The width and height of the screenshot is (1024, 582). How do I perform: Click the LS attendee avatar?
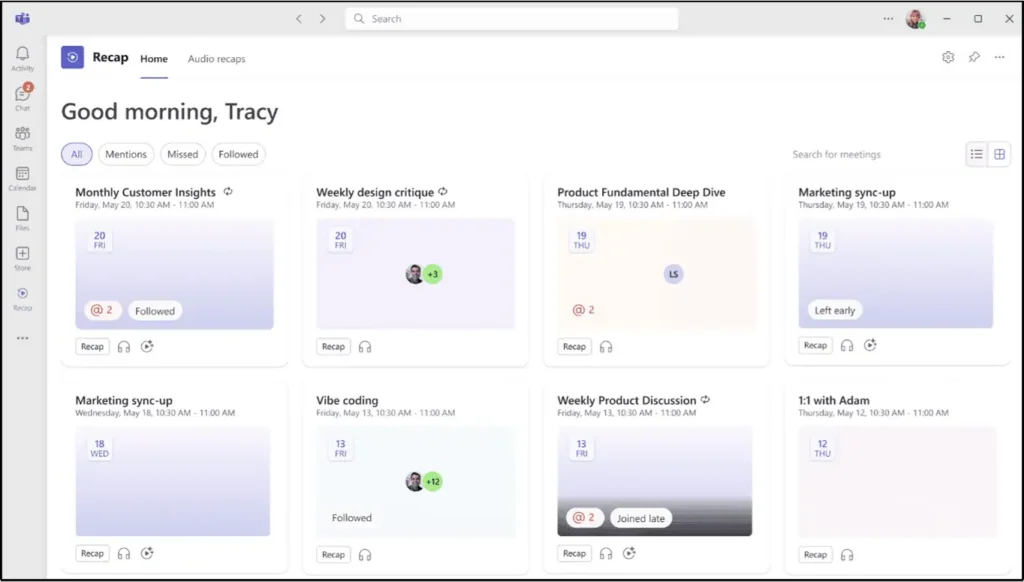pos(673,274)
